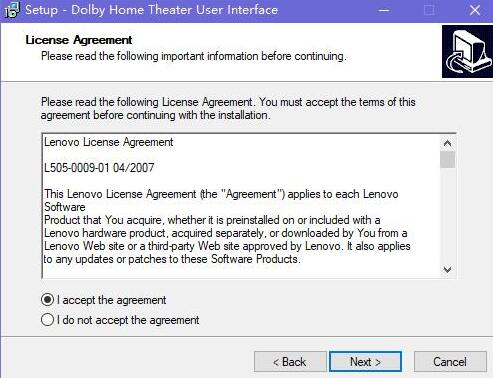Choose "I do not accept the agreement"
The width and height of the screenshot is (493, 378).
(47, 320)
